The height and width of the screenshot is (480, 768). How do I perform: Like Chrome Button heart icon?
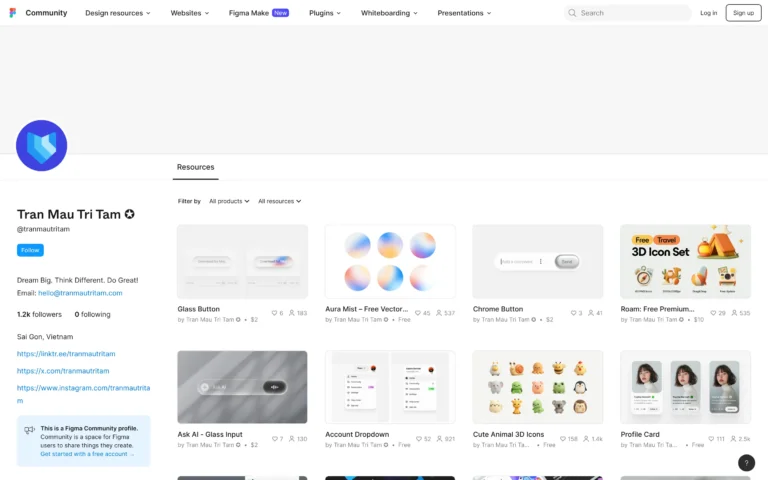pos(574,313)
